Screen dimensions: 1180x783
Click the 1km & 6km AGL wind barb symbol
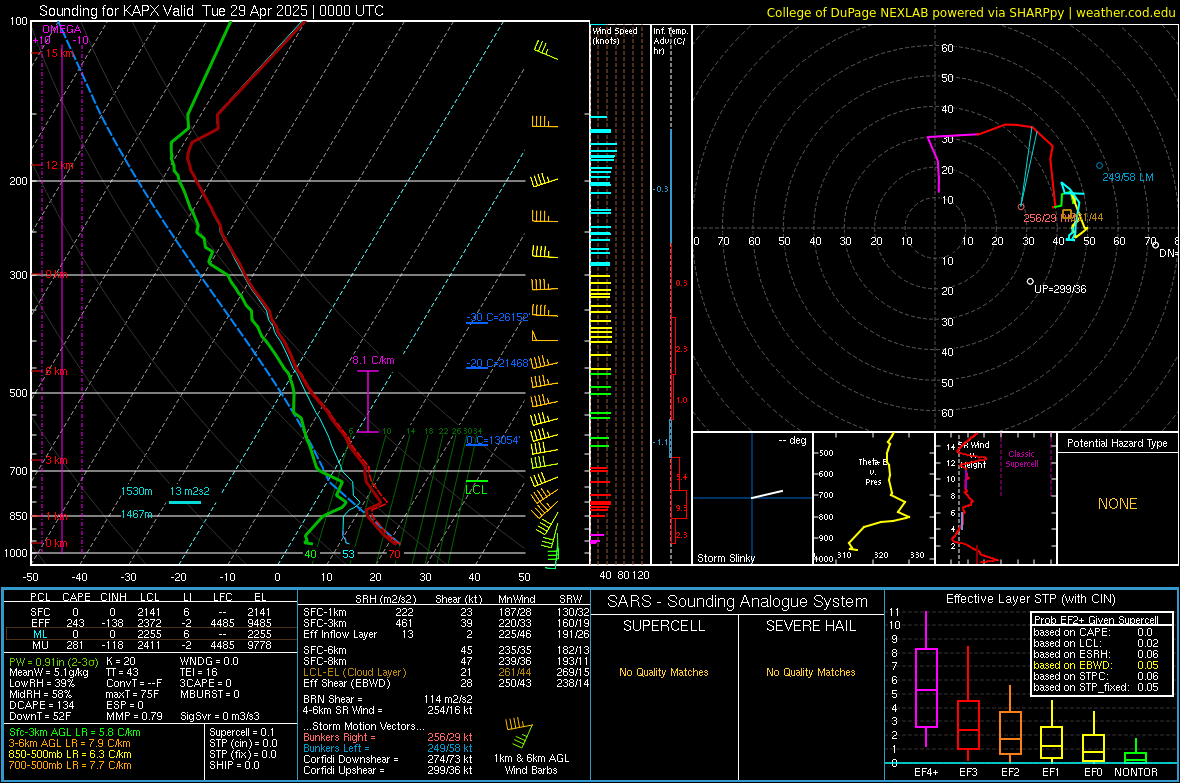(x=520, y=732)
